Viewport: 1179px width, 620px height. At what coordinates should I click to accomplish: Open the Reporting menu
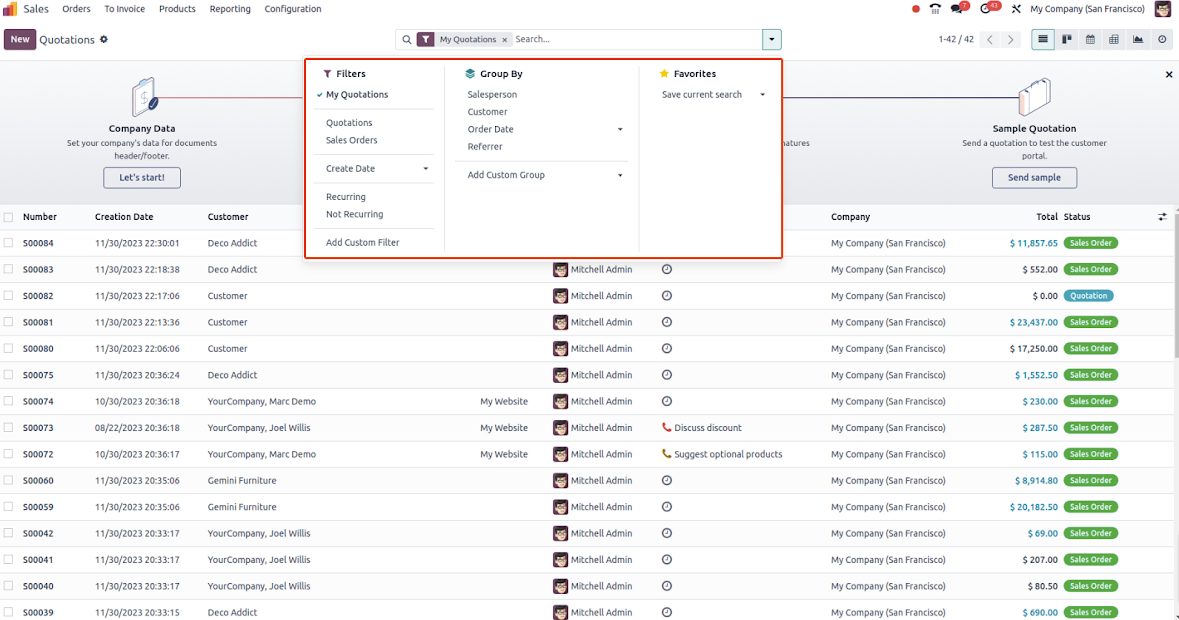coord(230,9)
